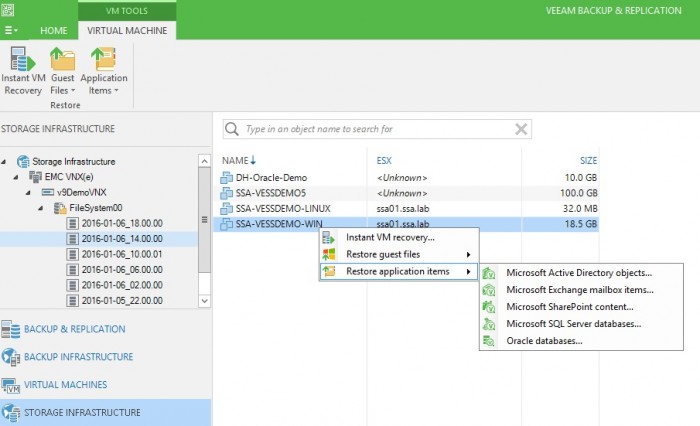Collapse the FileSystem00 tree node
This screenshot has width=700, height=426.
41,208
